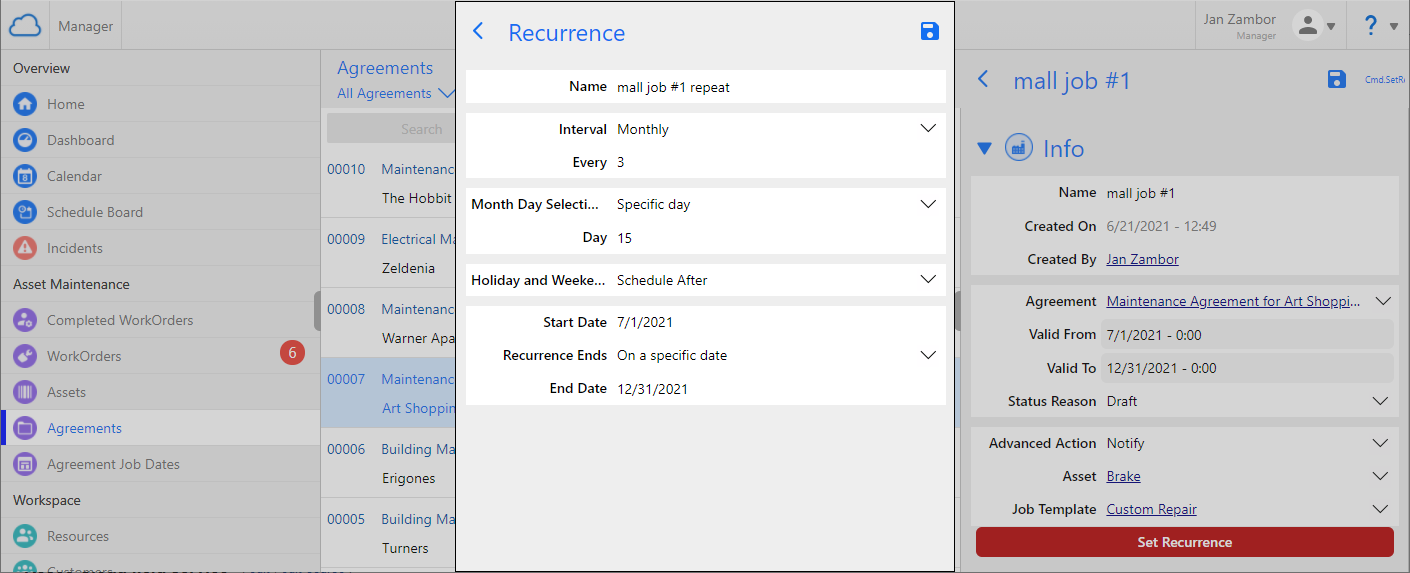This screenshot has width=1410, height=573.
Task: Click the cloud logo icon
Action: pyautogui.click(x=25, y=26)
